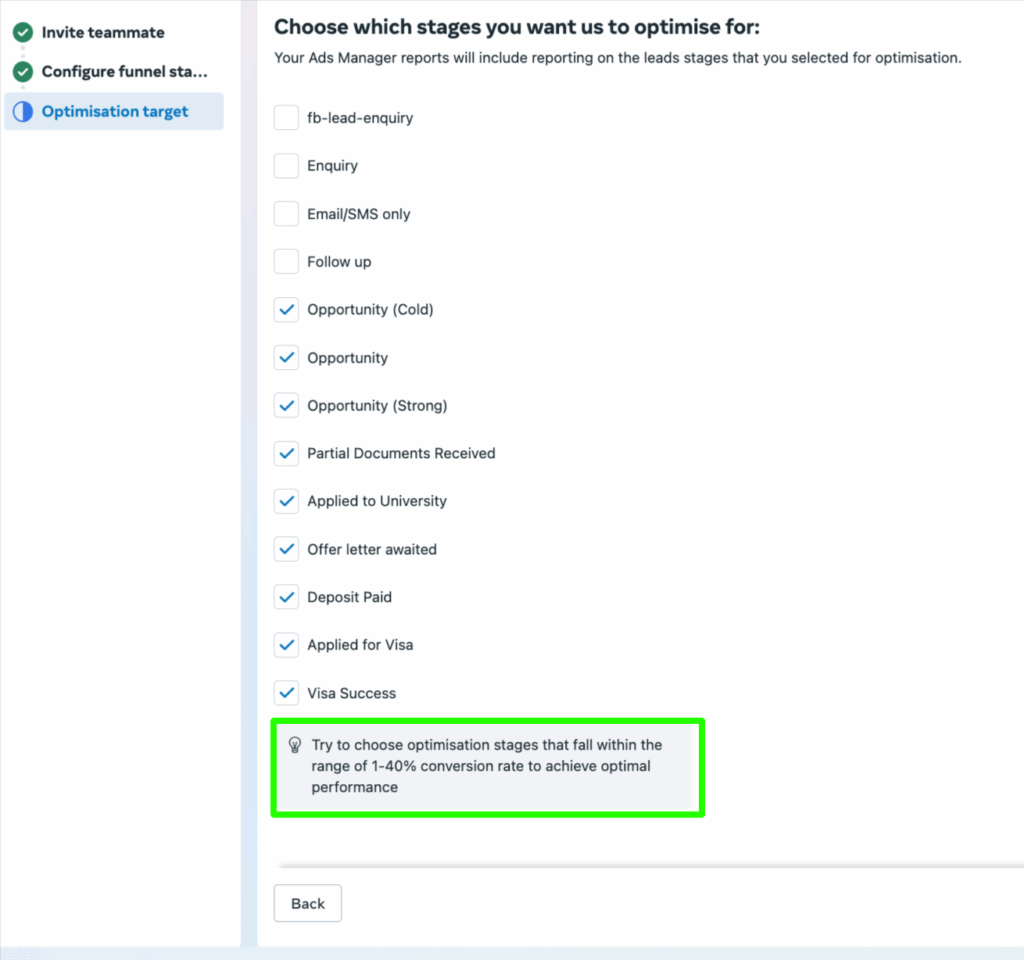Disable the Offer letter awaited checkbox

point(287,550)
